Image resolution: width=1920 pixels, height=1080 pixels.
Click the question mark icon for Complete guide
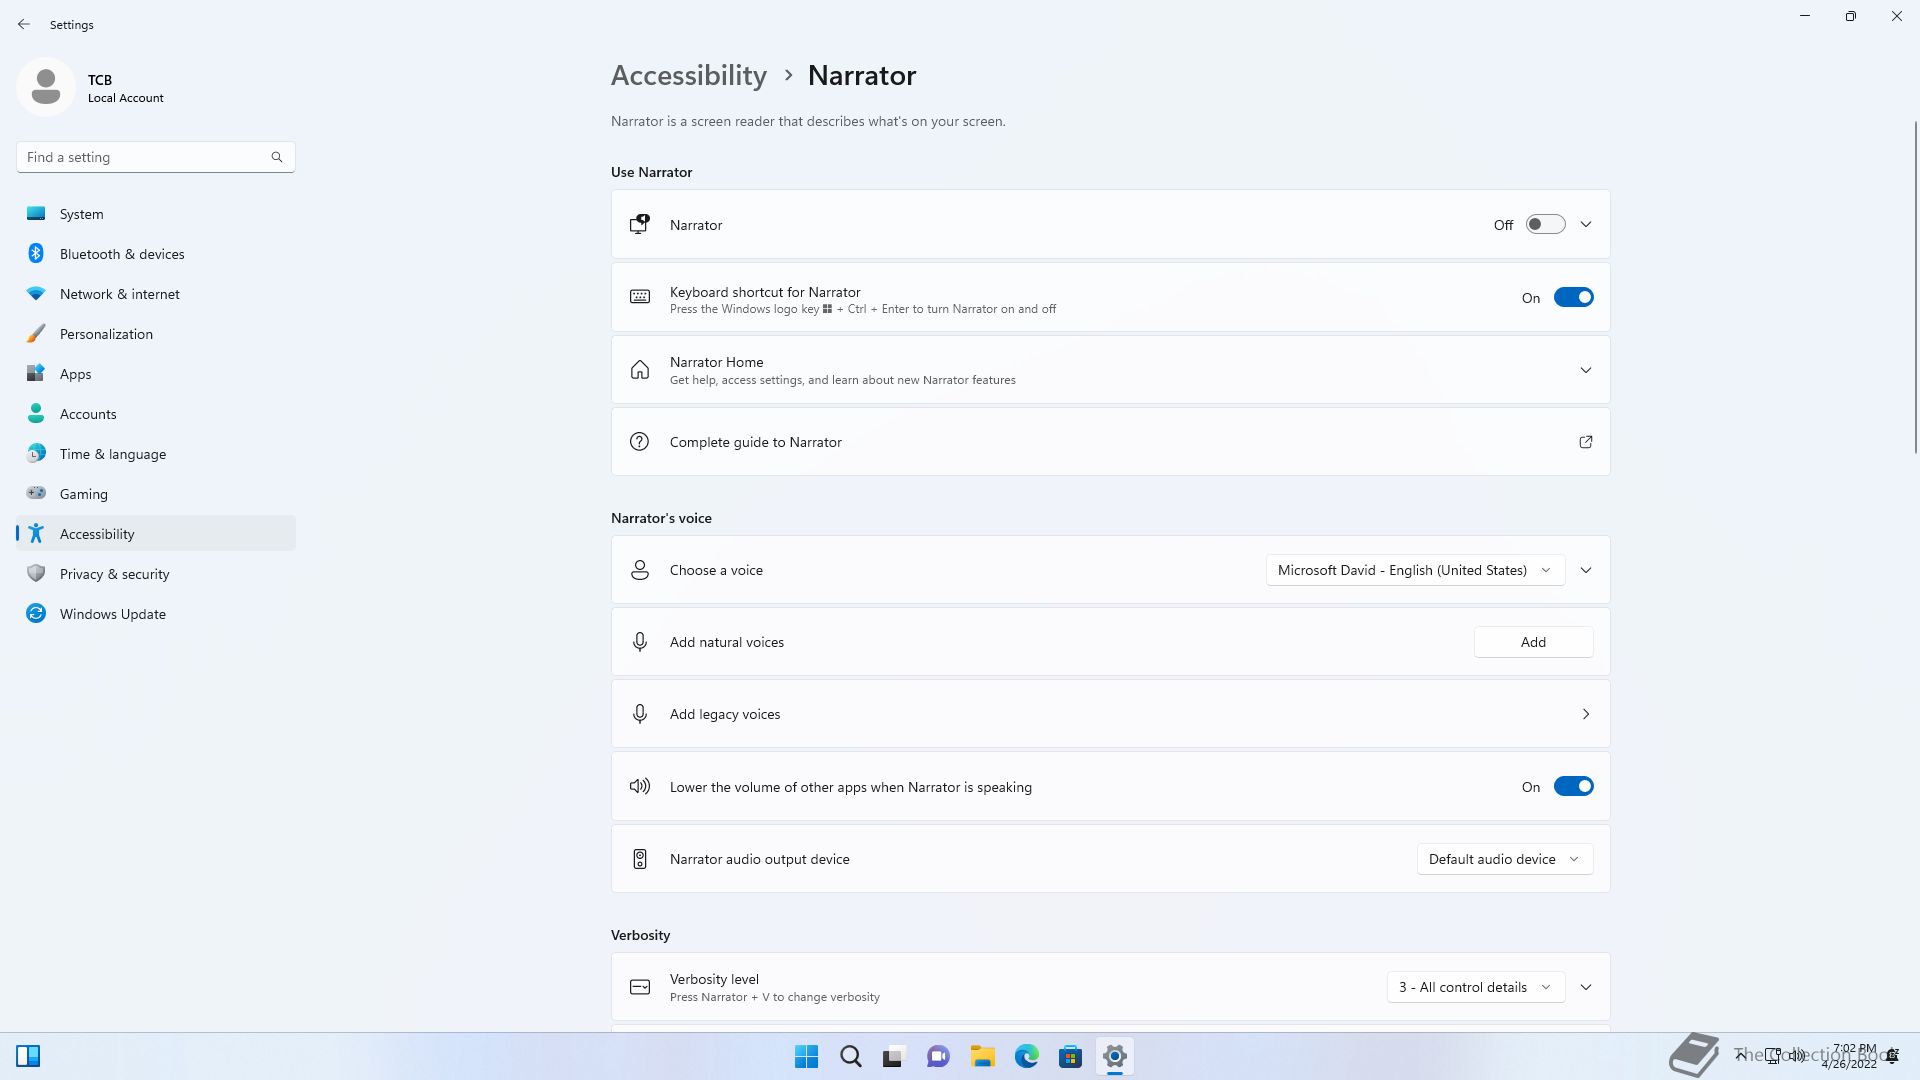coord(640,442)
